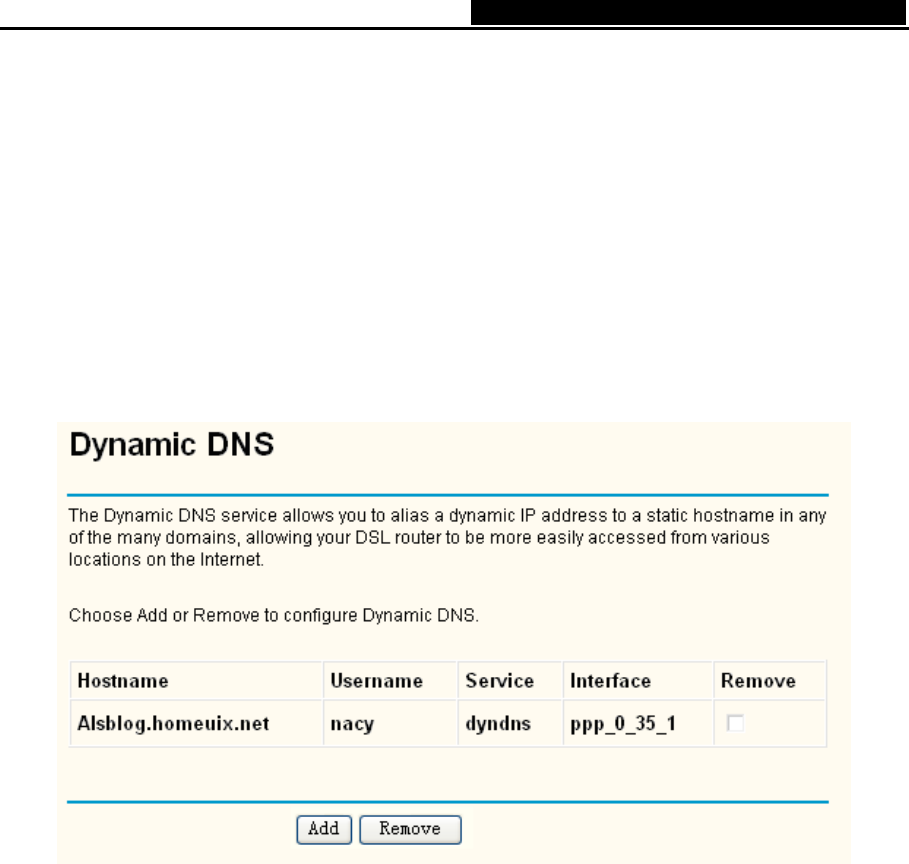Select the interface cell 'ppp_0_35_1'
Screen dimensions: 909x864
(x=638, y=723)
